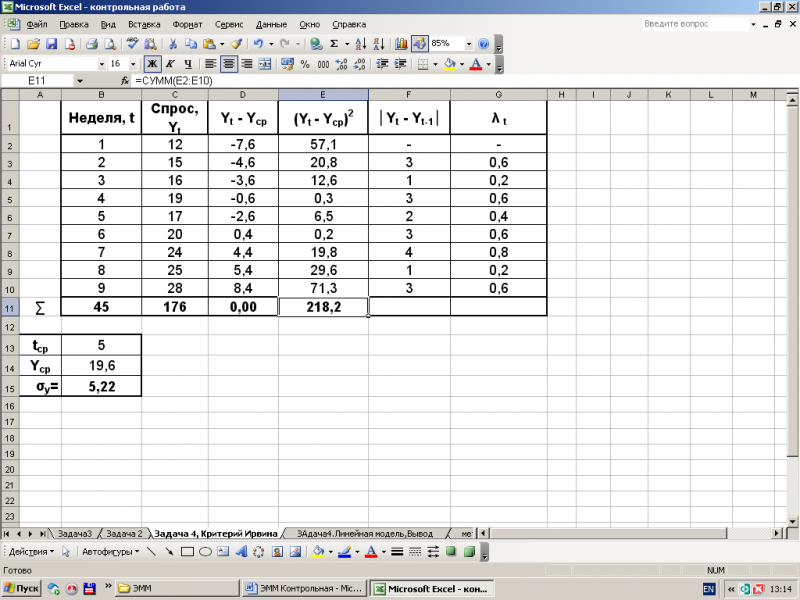Click the Пуск start button

pos(21,589)
